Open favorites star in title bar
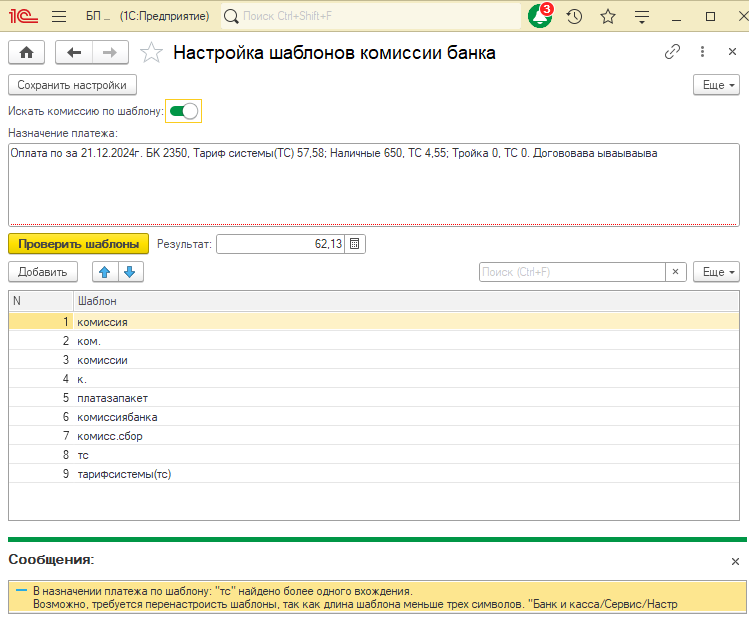Screen dimensions: 749x621 (x=608, y=17)
